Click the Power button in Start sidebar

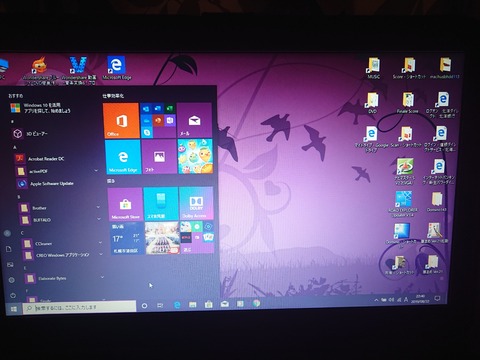click(x=13, y=295)
